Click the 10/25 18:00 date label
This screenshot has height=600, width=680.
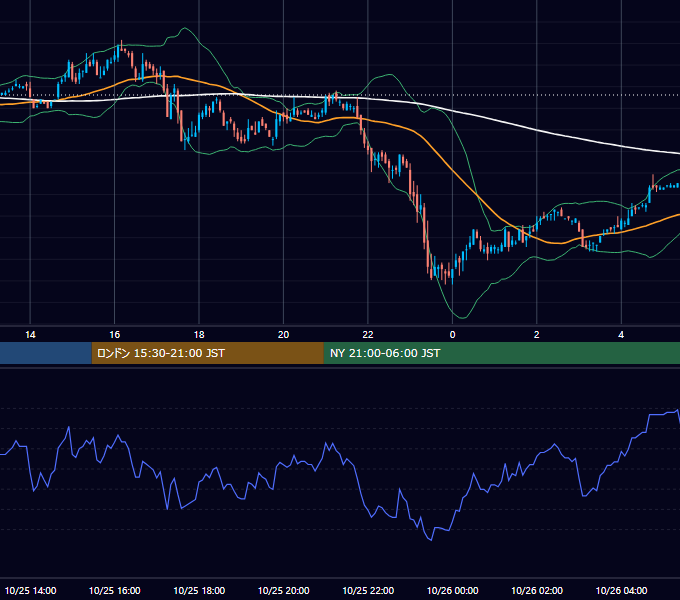point(199,590)
